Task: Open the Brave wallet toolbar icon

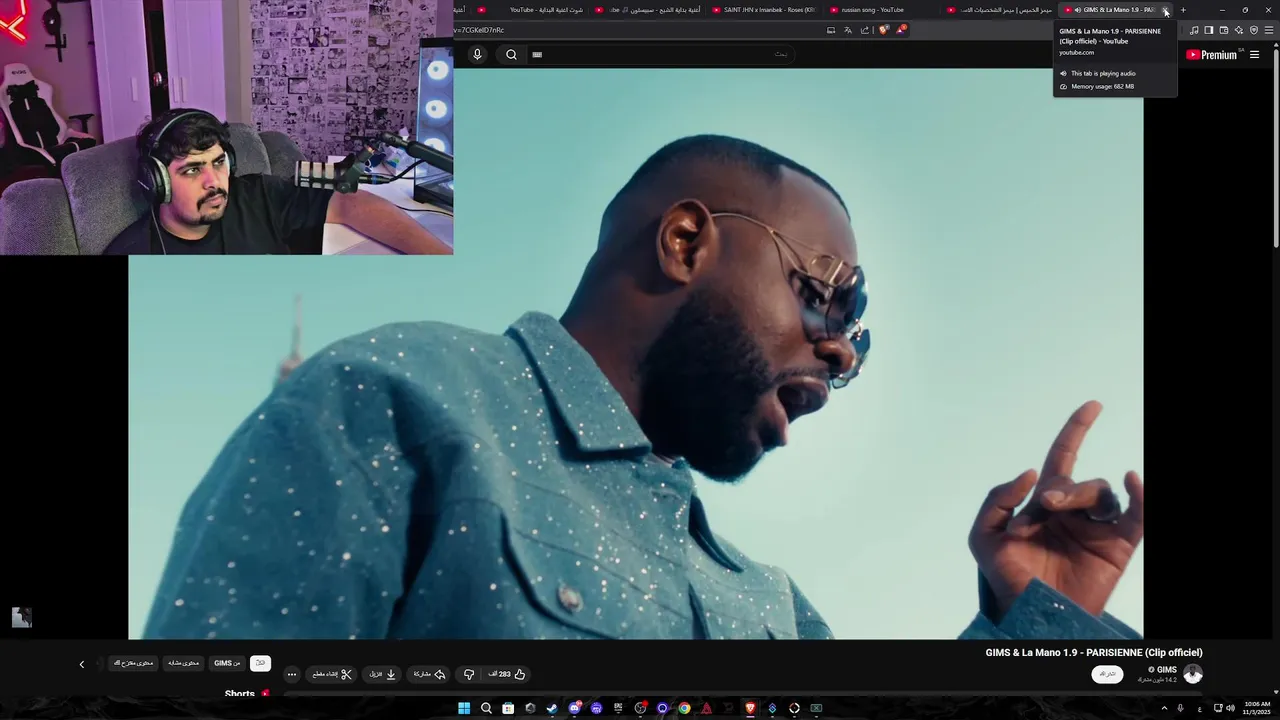Action: pyautogui.click(x=1224, y=30)
